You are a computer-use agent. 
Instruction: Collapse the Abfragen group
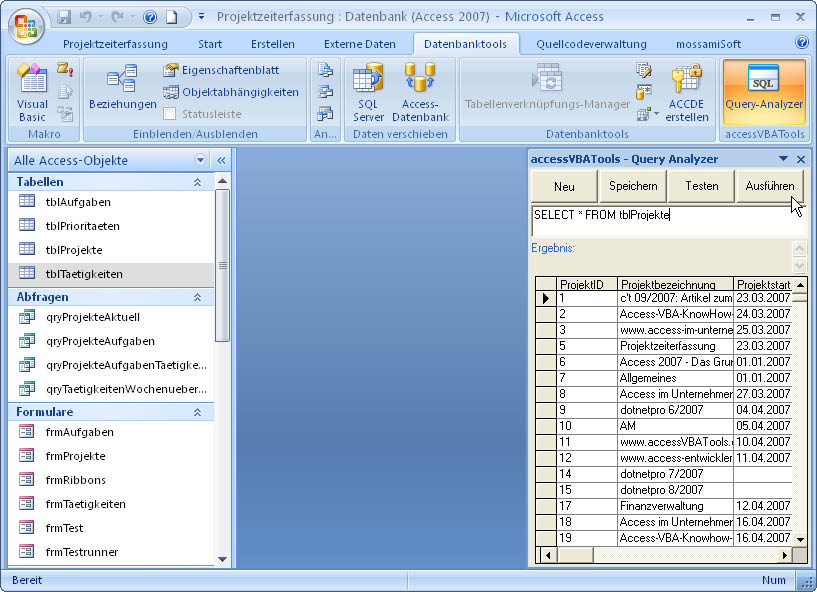pos(197,297)
